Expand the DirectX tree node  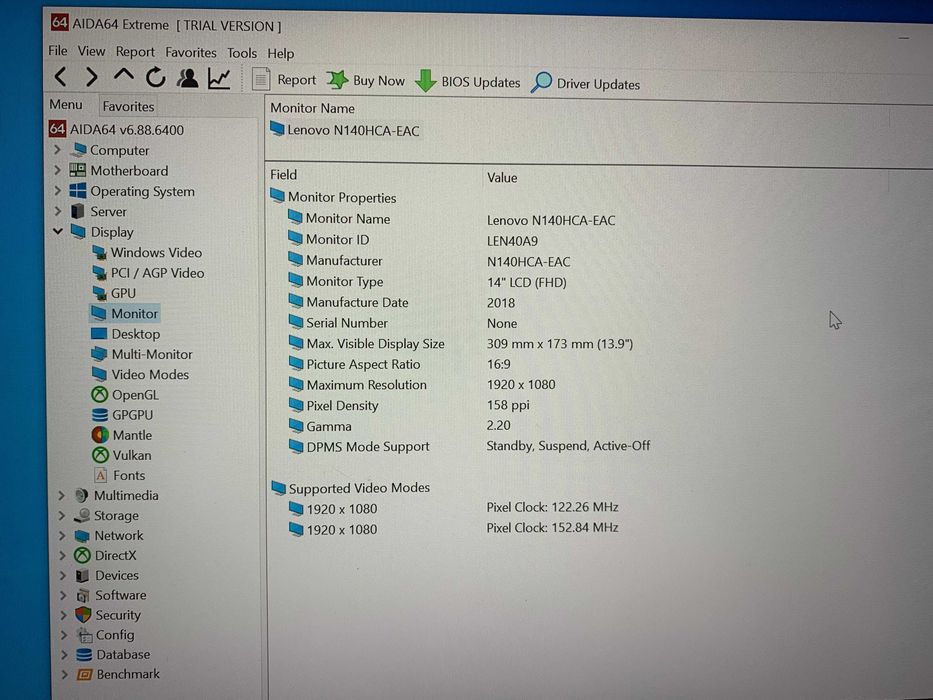62,555
